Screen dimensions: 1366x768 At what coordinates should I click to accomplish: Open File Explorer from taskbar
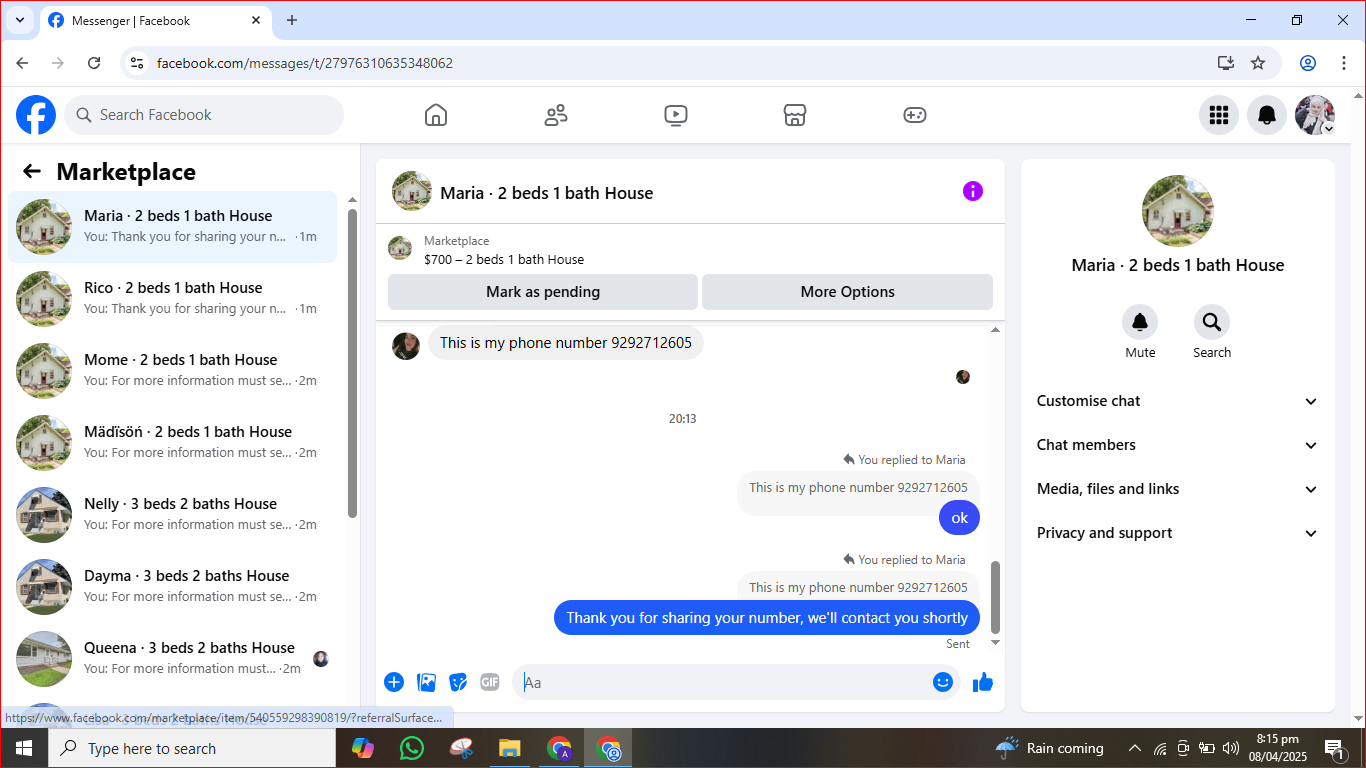tap(510, 748)
